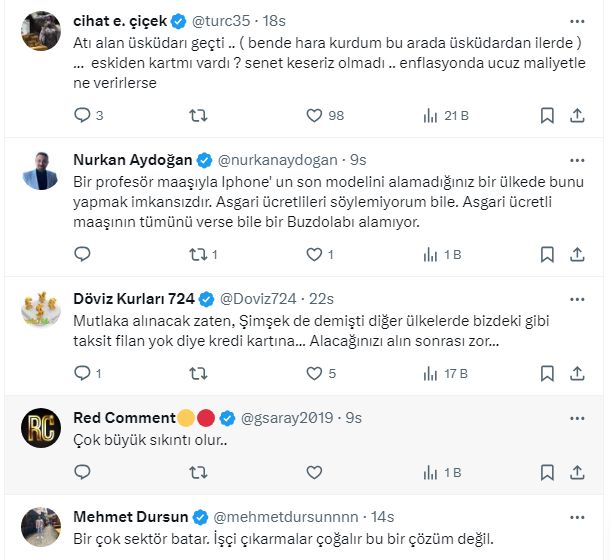Reply to Red Comment's tweet
The width and height of the screenshot is (610, 560).
click(x=82, y=472)
